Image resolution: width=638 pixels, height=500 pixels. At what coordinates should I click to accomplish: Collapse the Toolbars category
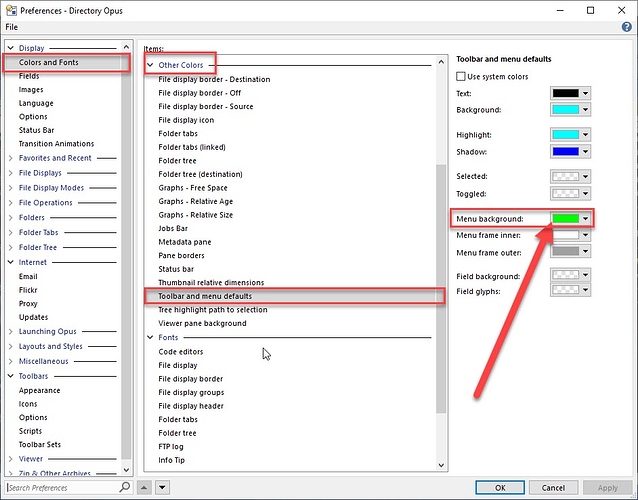11,376
